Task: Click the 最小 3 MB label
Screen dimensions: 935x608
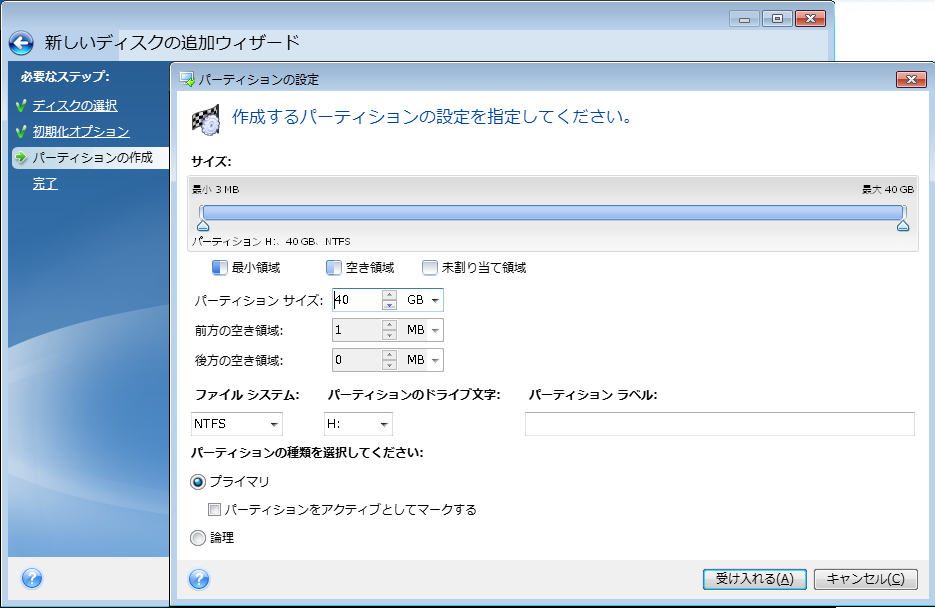Action: (216, 190)
